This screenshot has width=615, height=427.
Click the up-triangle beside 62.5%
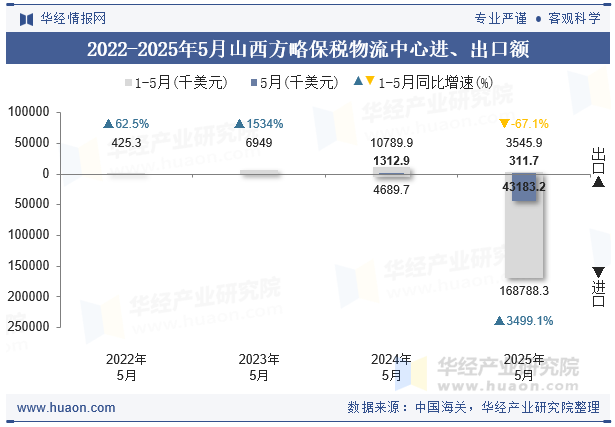108,124
